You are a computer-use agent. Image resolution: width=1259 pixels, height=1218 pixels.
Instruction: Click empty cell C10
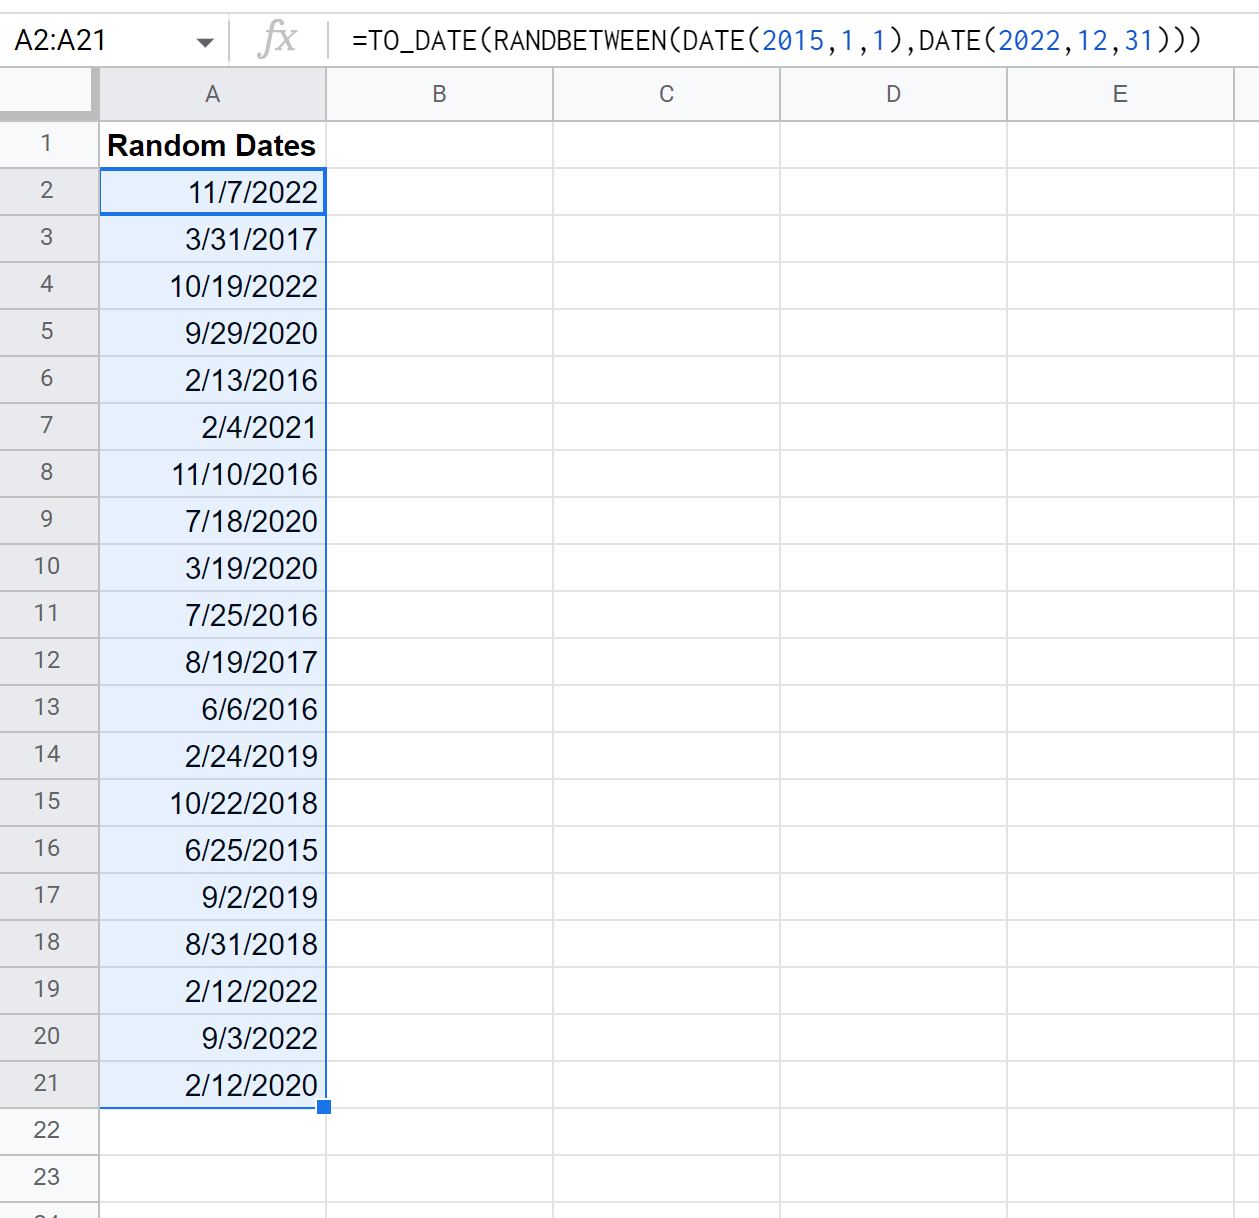[666, 567]
